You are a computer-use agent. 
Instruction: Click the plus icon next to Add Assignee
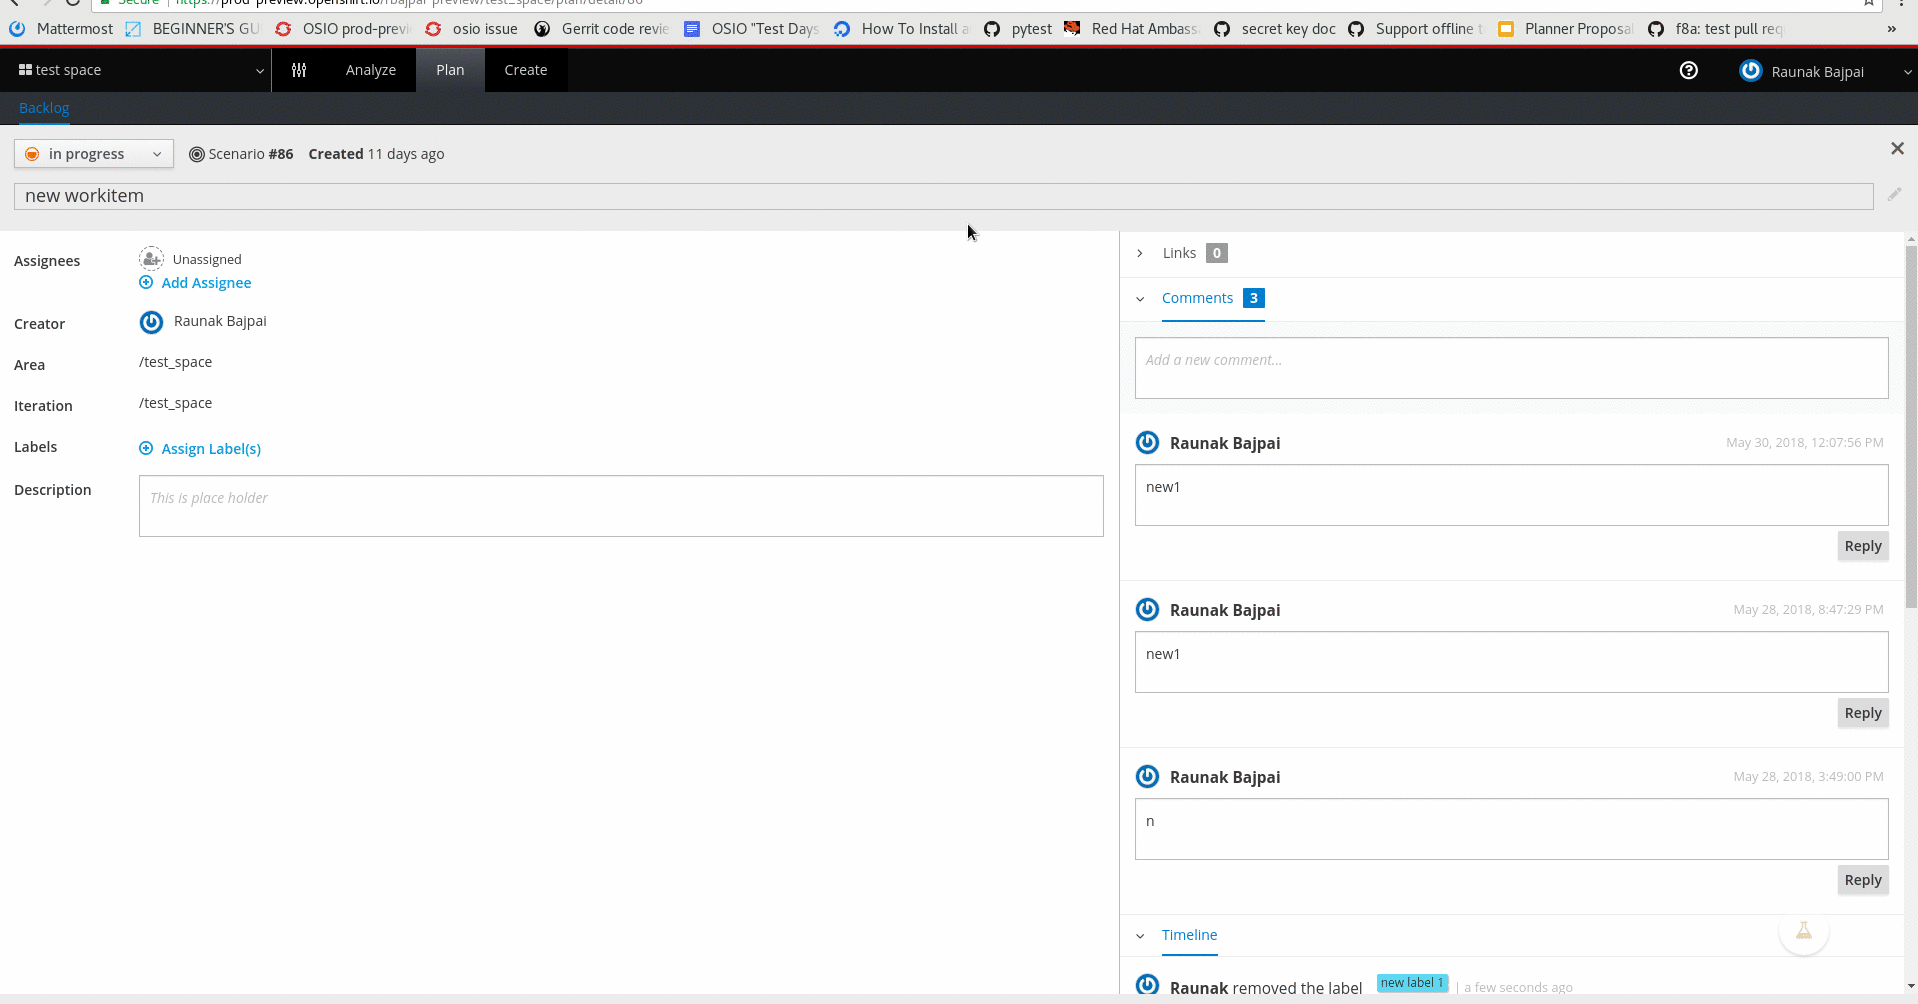tap(146, 282)
